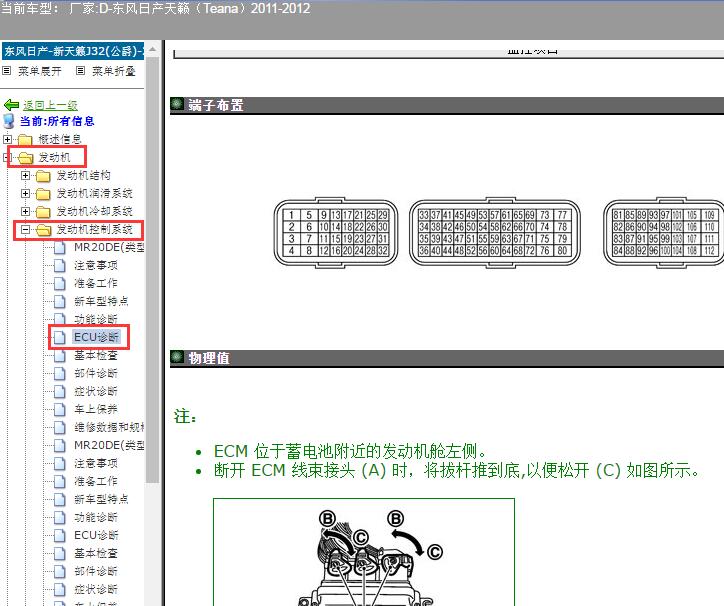Click the left panel scrollbar up arrow
Viewport: 724px width, 606px height.
point(152,49)
